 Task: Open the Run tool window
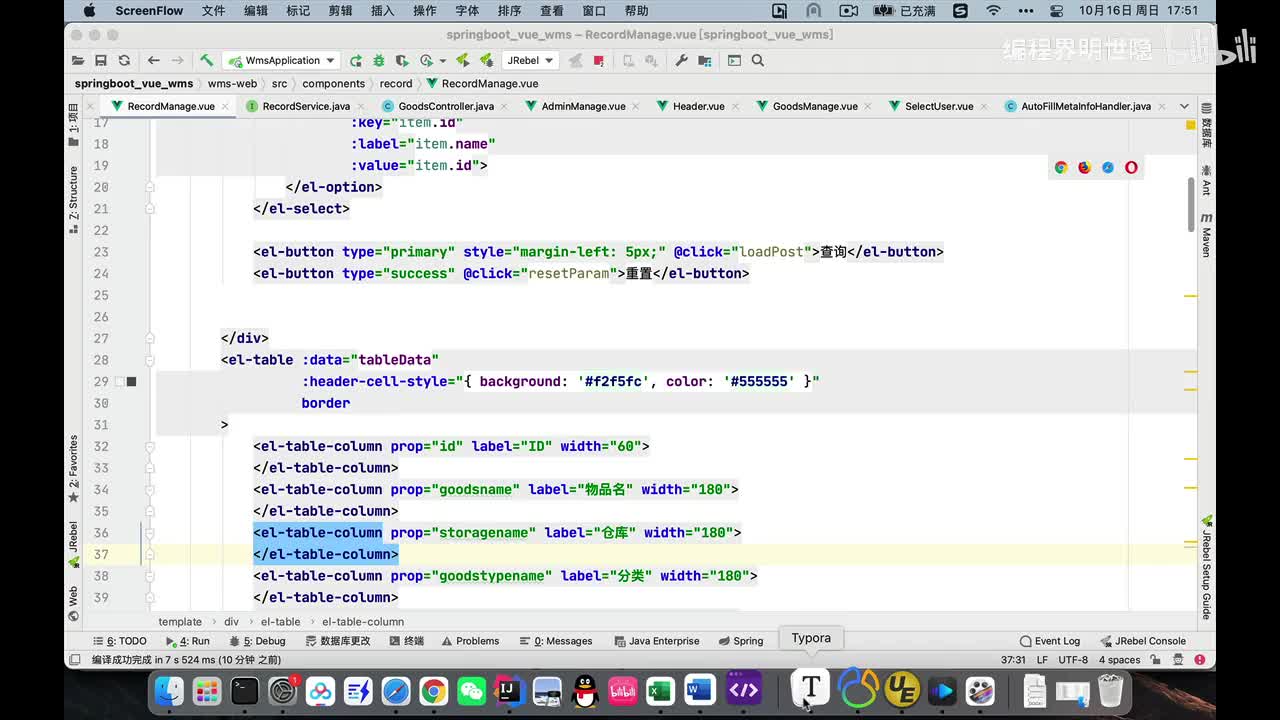pos(188,641)
